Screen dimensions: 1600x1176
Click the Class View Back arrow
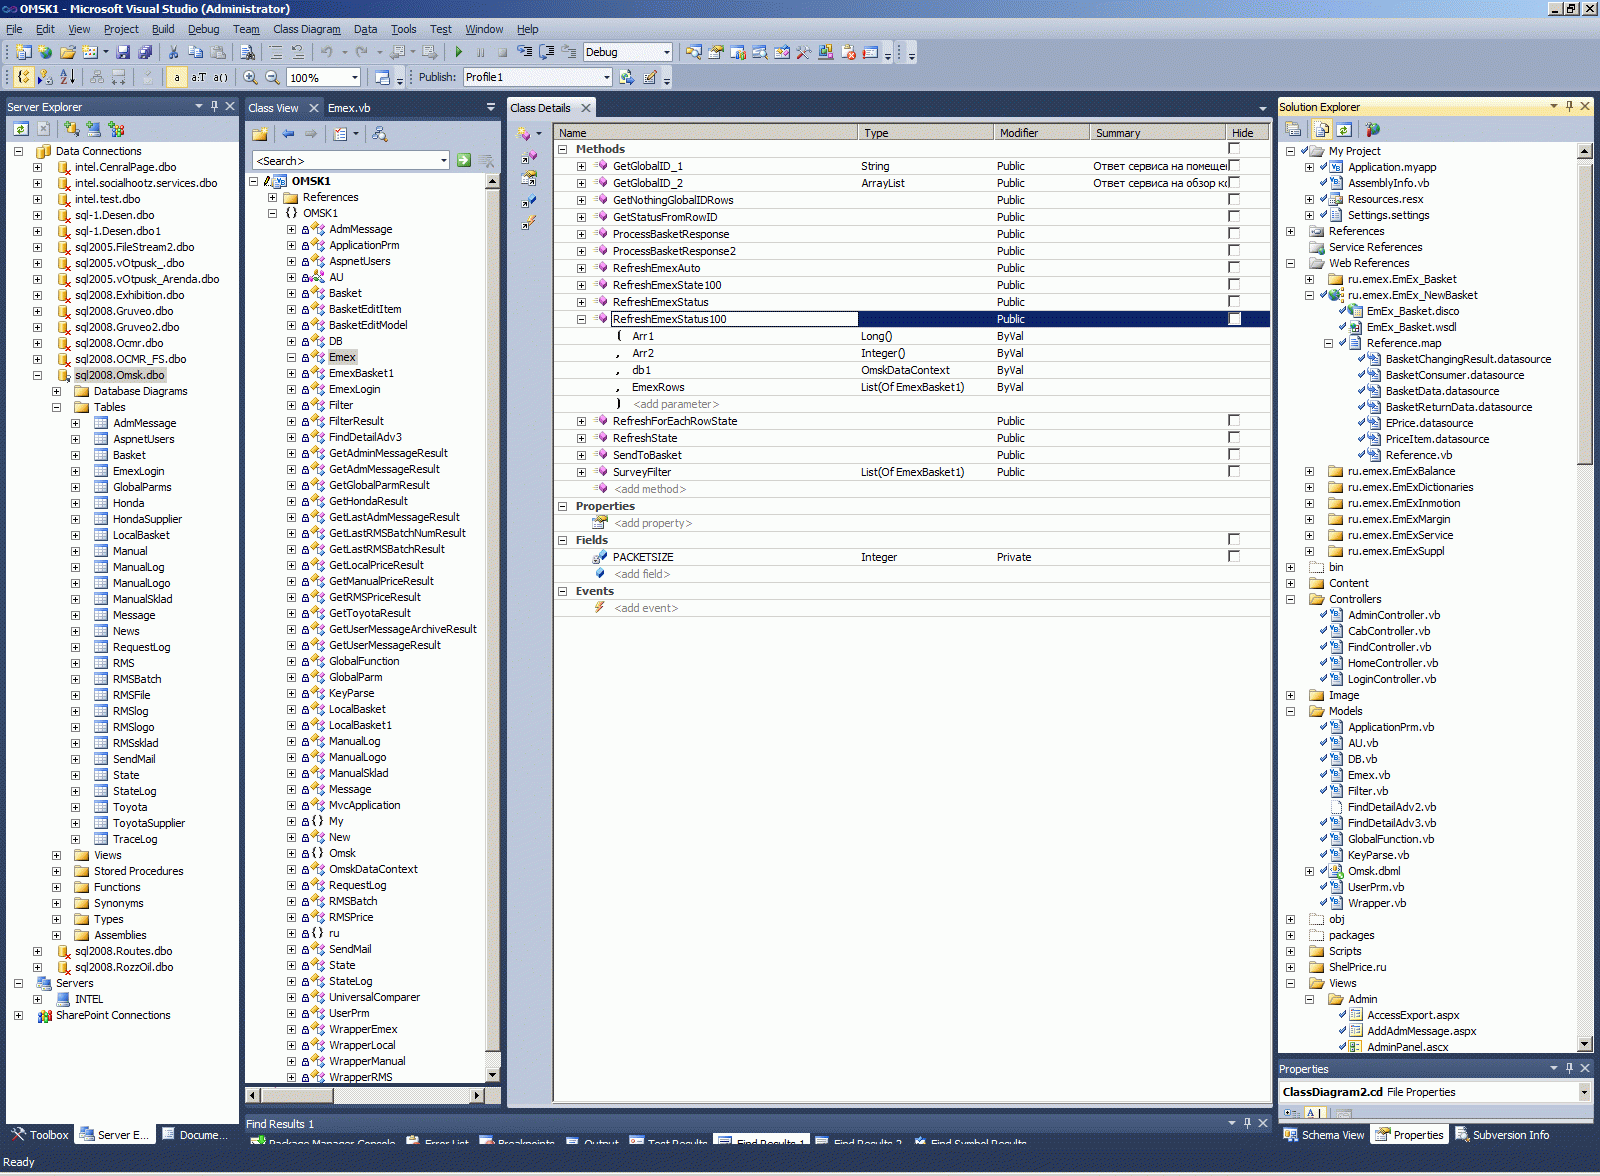pyautogui.click(x=288, y=134)
